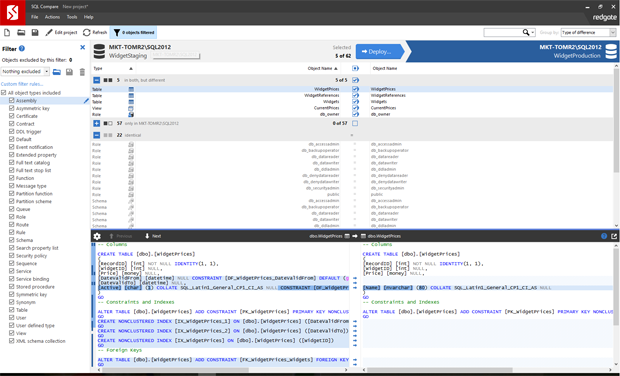Open the Nothing excluded filter dropdown

25,72
